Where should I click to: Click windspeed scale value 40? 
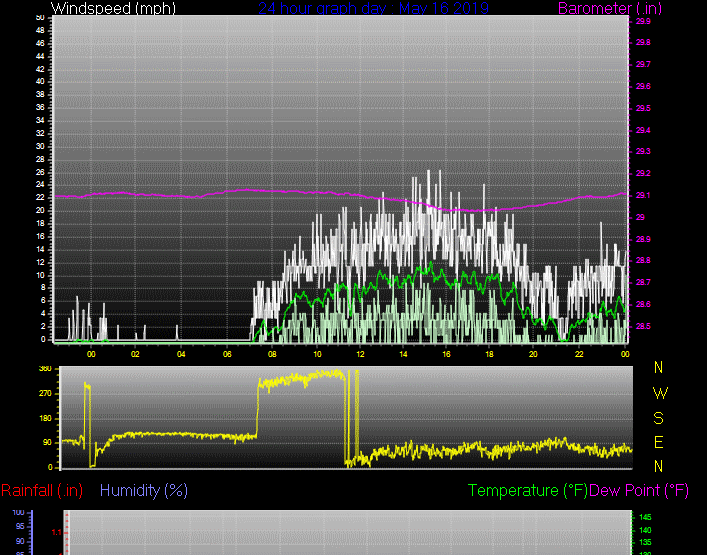[40, 82]
